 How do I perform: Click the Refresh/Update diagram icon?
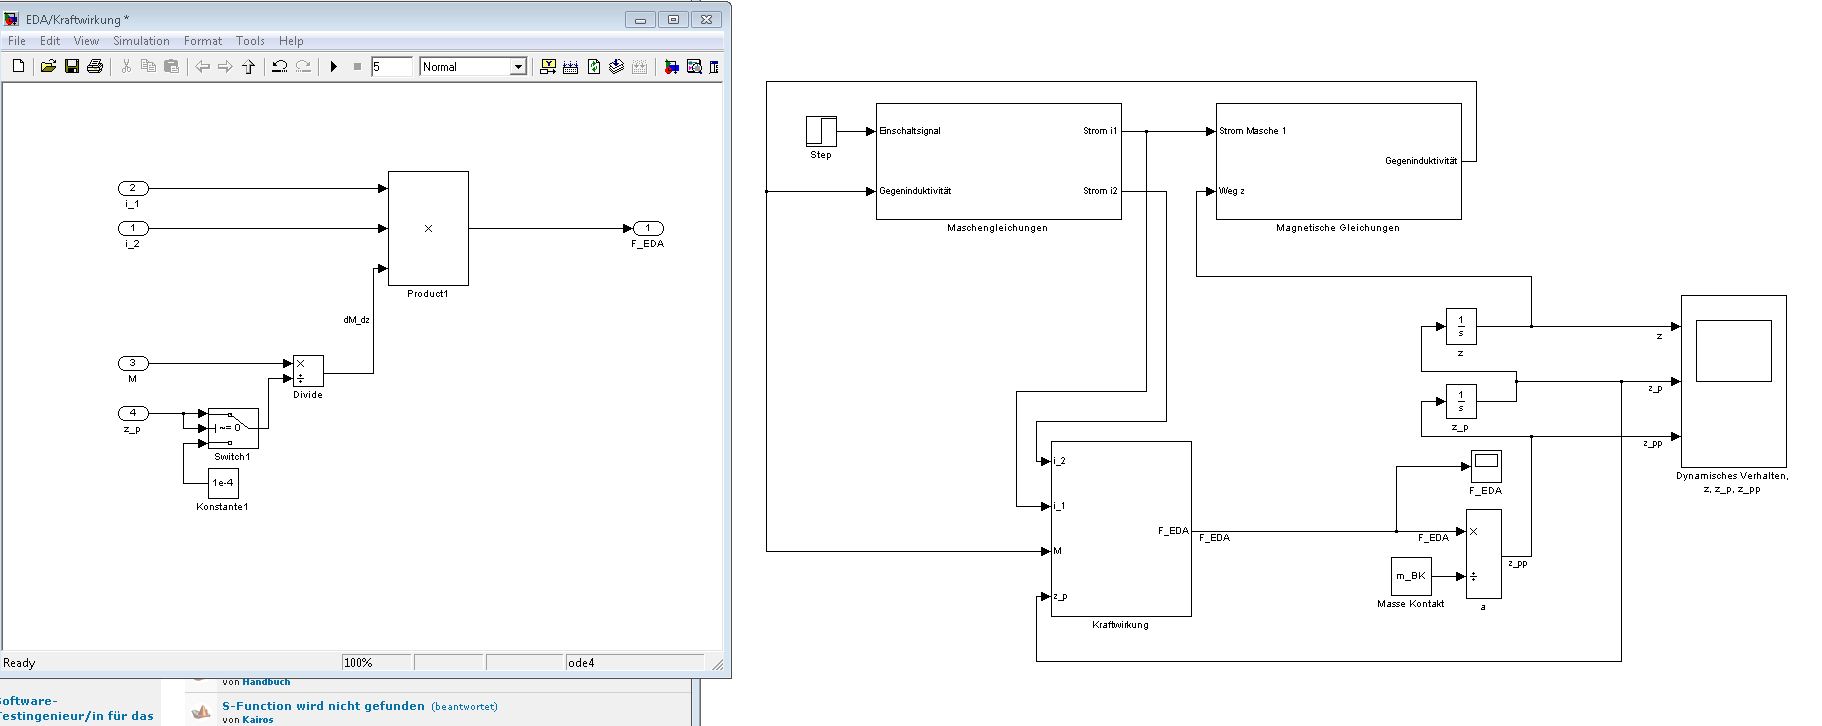[594, 67]
